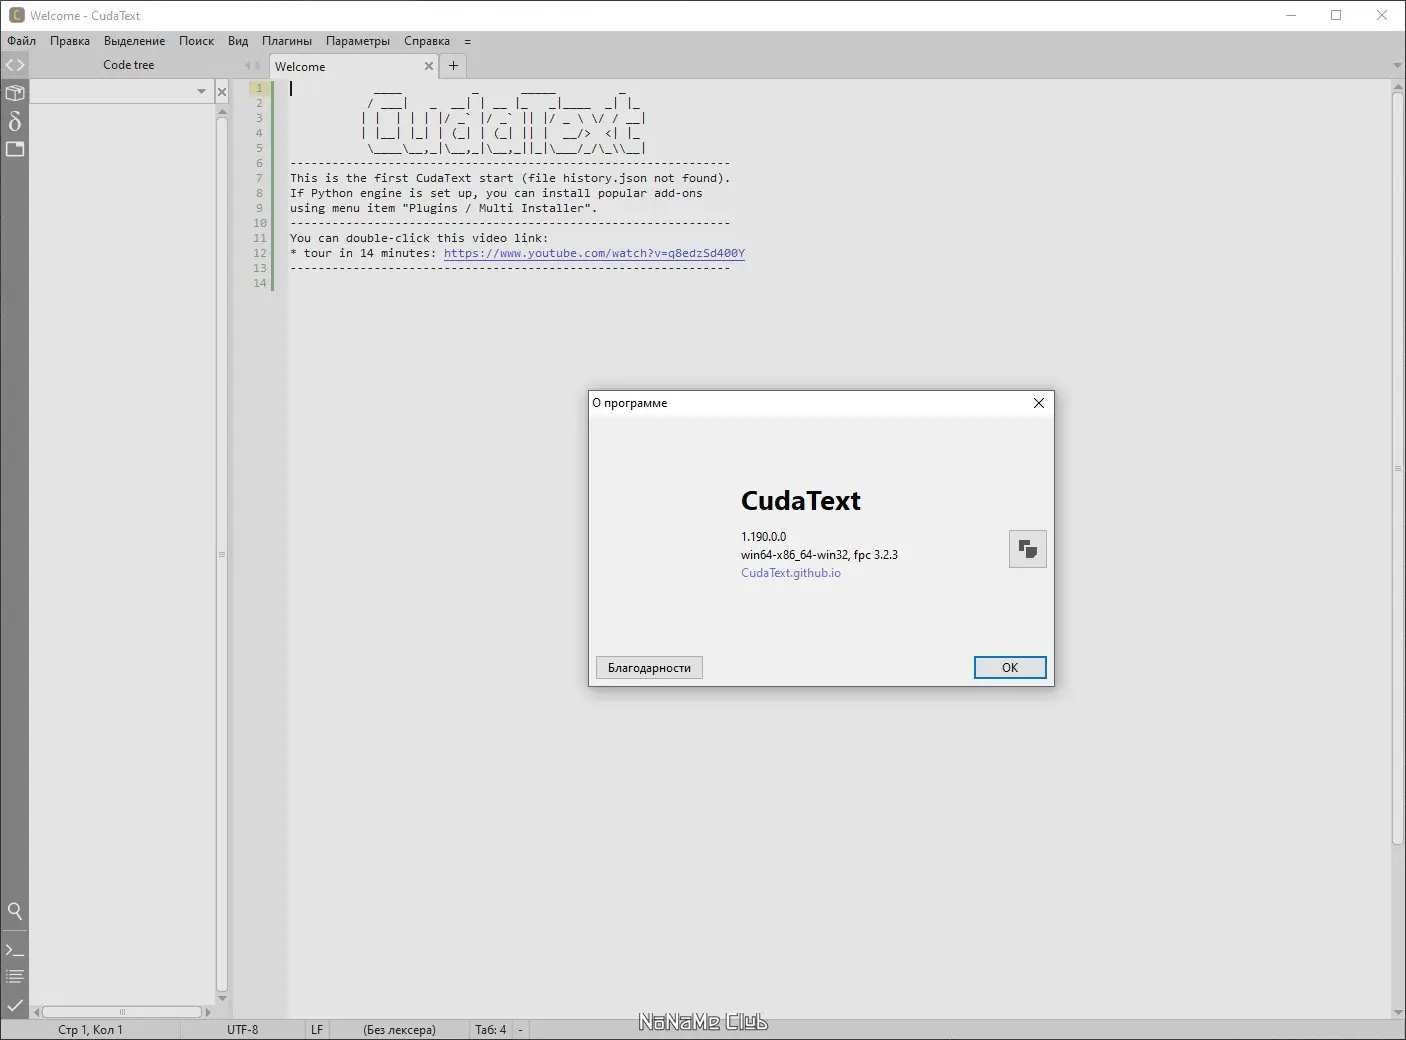Click line number 12 in the gutter
The height and width of the screenshot is (1040, 1406).
260,253
